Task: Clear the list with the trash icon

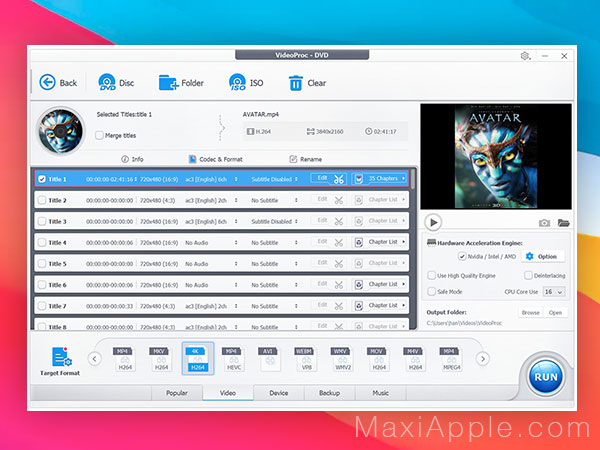Action: pyautogui.click(x=307, y=83)
